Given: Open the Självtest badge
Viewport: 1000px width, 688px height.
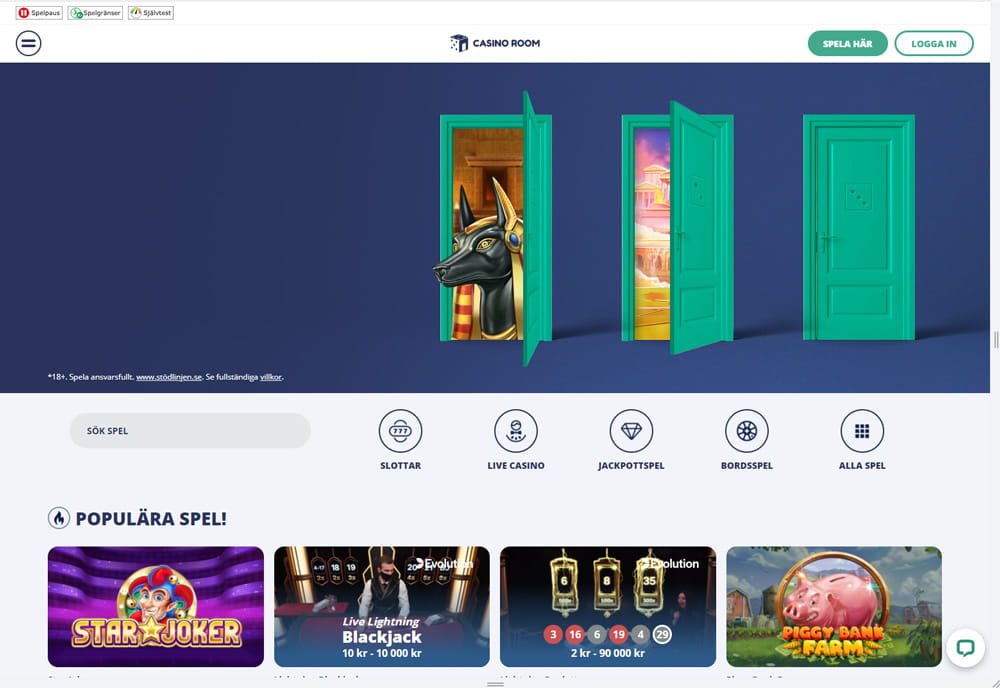Looking at the screenshot, I should (151, 13).
